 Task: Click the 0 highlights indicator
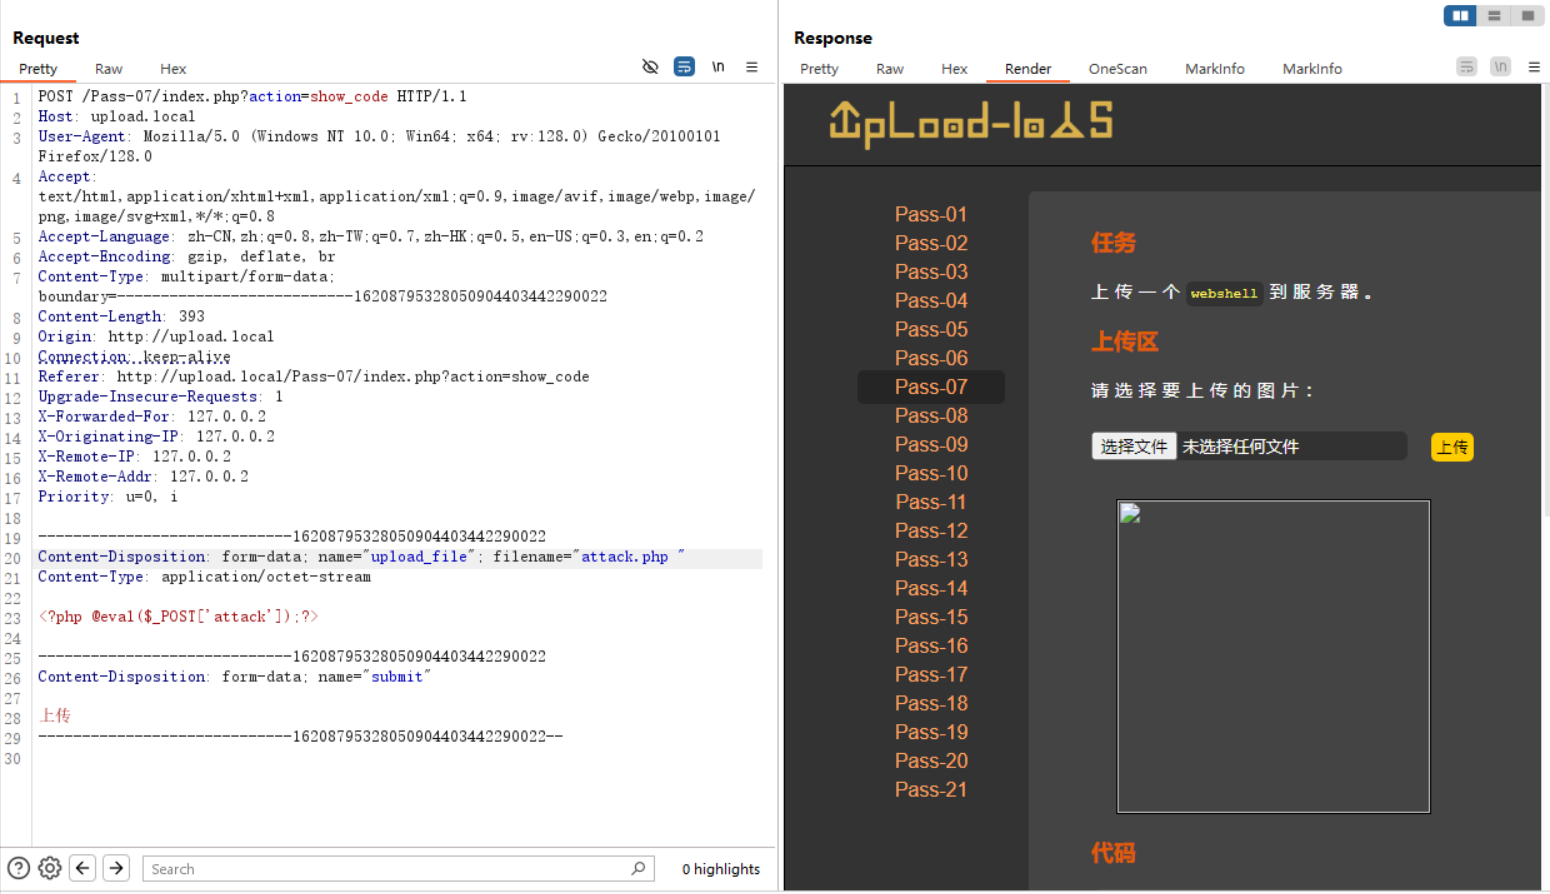click(x=721, y=869)
